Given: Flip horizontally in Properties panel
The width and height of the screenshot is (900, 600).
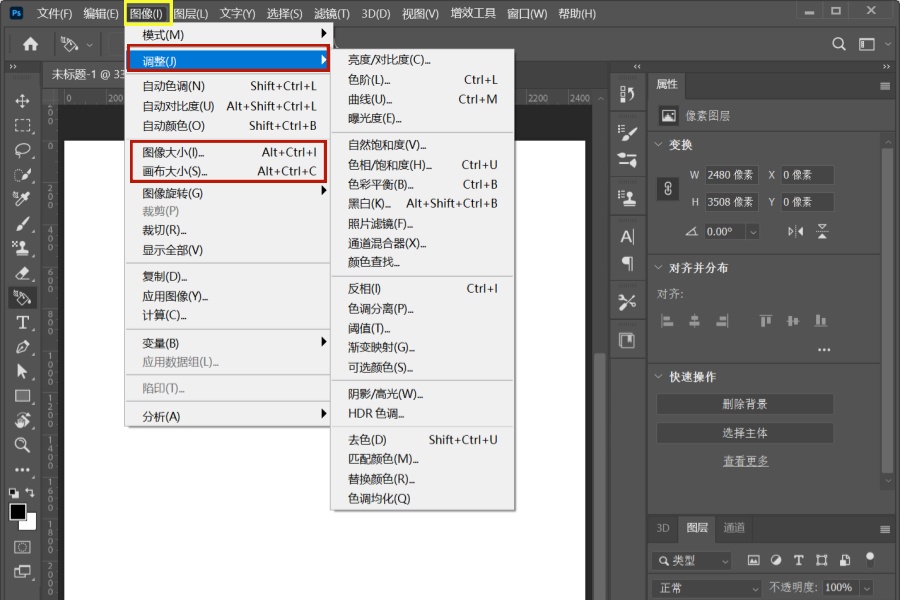Looking at the screenshot, I should 796,231.
